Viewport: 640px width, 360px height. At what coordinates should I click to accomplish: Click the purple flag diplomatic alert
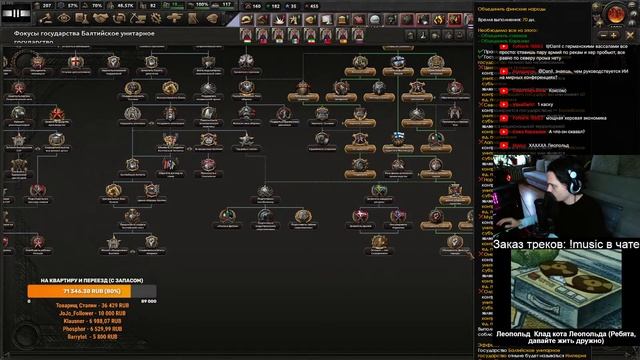click(358, 36)
